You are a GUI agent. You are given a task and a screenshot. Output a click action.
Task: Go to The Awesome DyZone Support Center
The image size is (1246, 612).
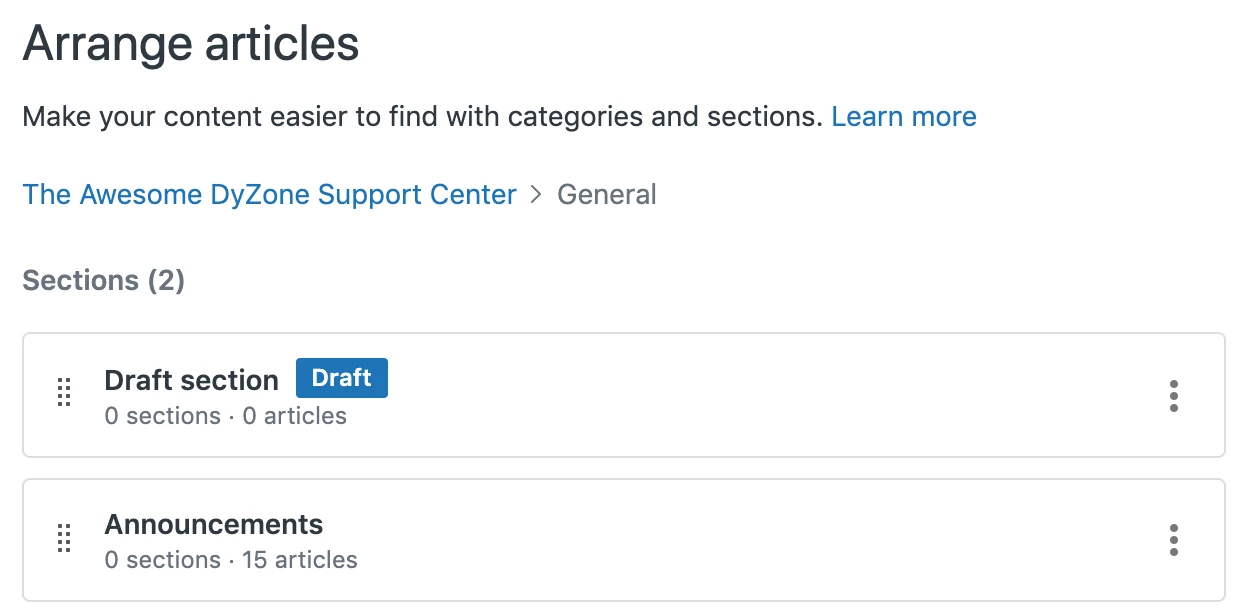click(x=269, y=194)
